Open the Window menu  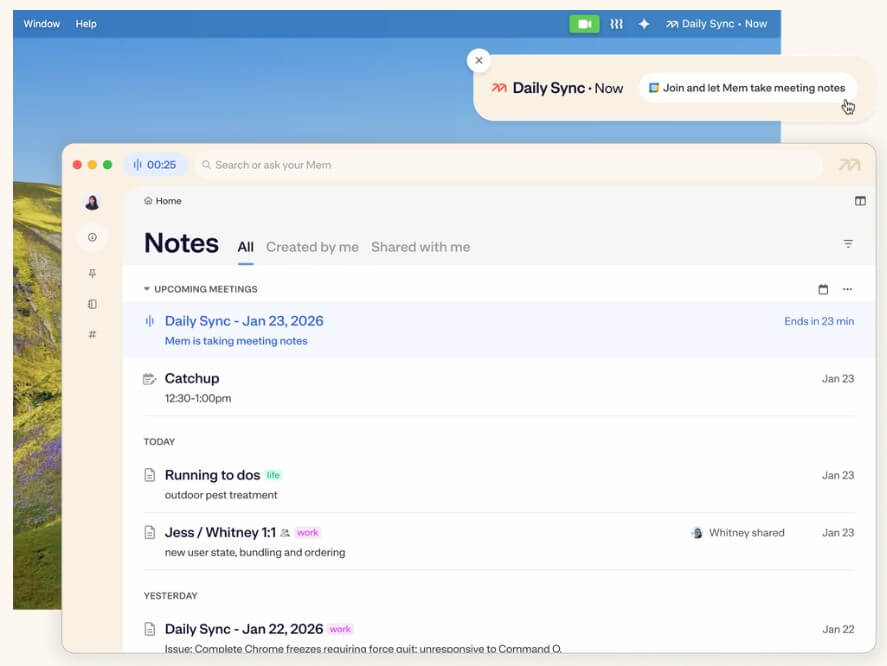click(x=41, y=24)
